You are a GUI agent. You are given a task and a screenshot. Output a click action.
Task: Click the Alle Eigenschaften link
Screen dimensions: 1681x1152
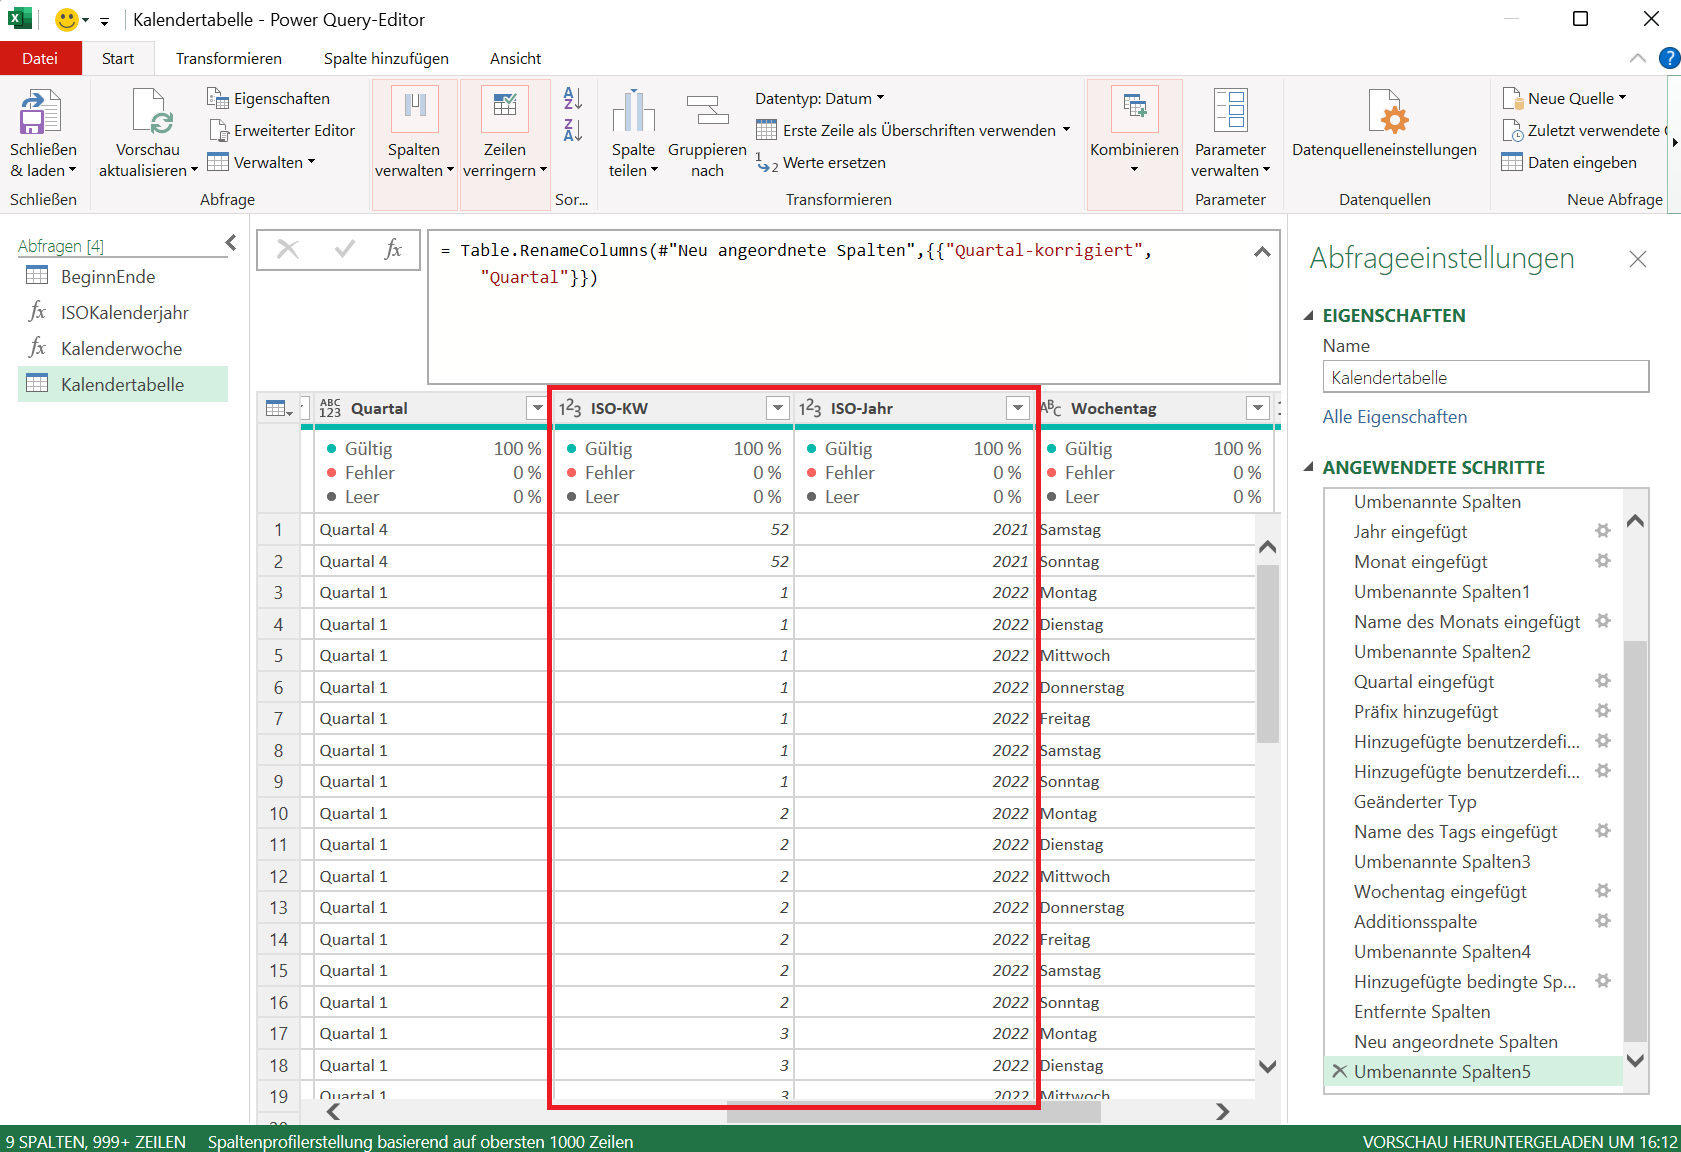click(1394, 417)
